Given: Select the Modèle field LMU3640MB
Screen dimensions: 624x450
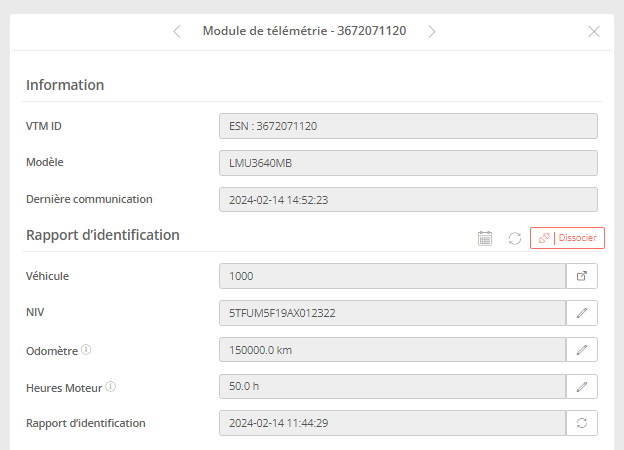Looking at the screenshot, I should pos(408,163).
